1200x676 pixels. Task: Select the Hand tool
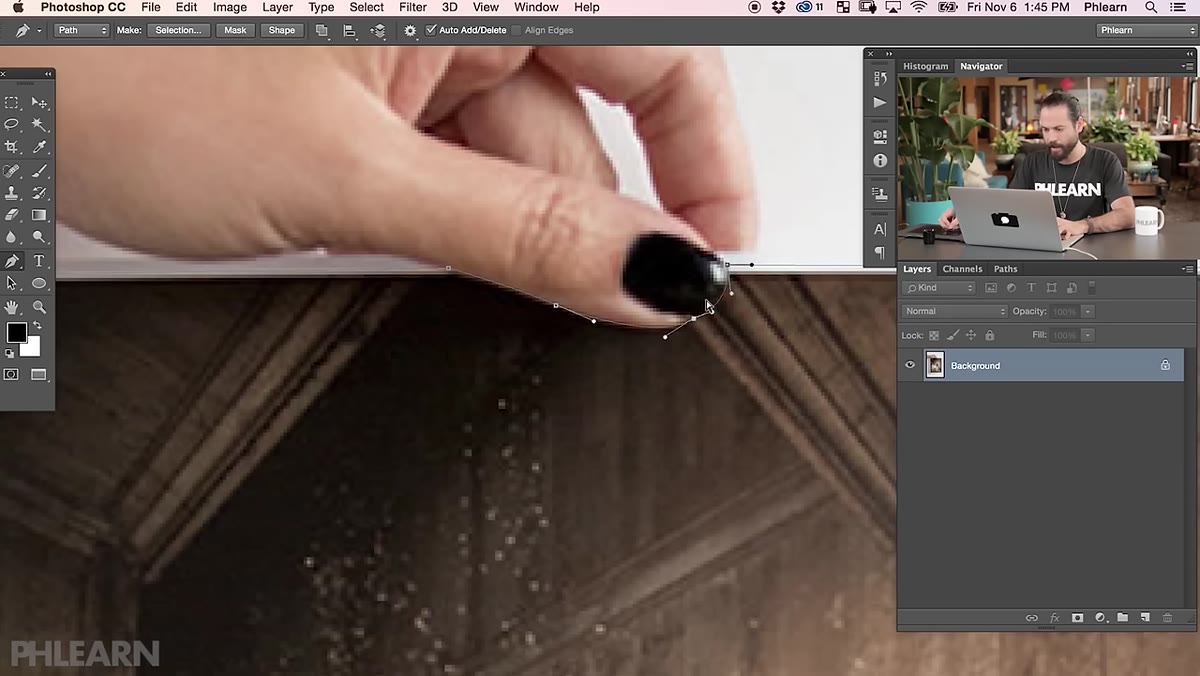point(12,307)
